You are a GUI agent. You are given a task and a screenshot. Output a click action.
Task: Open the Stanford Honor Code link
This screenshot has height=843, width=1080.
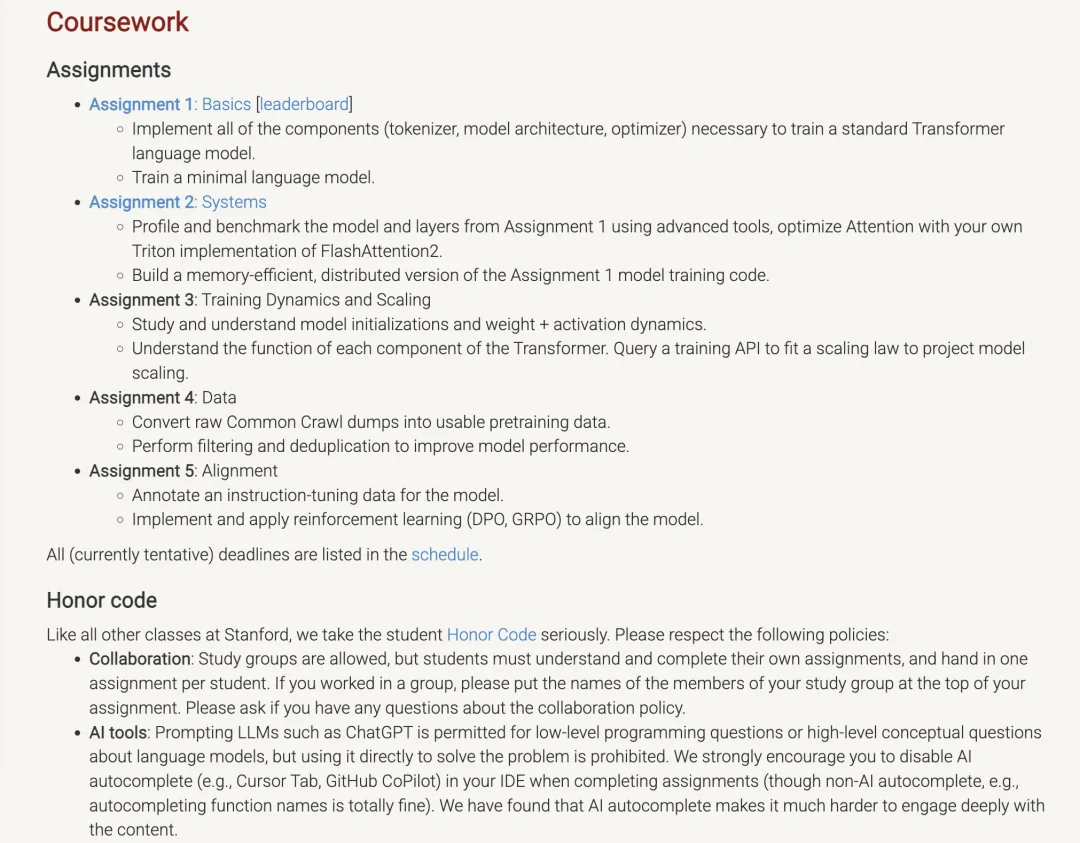click(x=491, y=635)
